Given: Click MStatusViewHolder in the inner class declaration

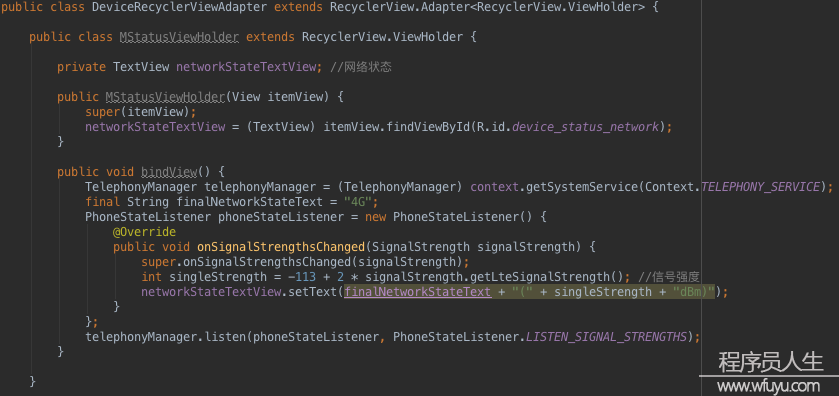Looking at the screenshot, I should (179, 37).
